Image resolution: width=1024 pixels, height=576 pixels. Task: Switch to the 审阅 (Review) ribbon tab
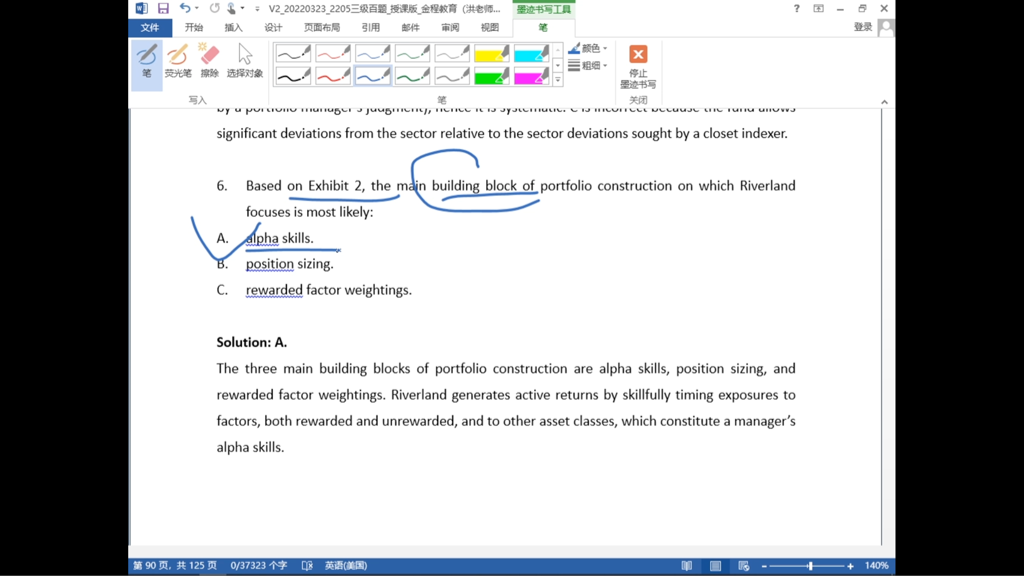450,28
